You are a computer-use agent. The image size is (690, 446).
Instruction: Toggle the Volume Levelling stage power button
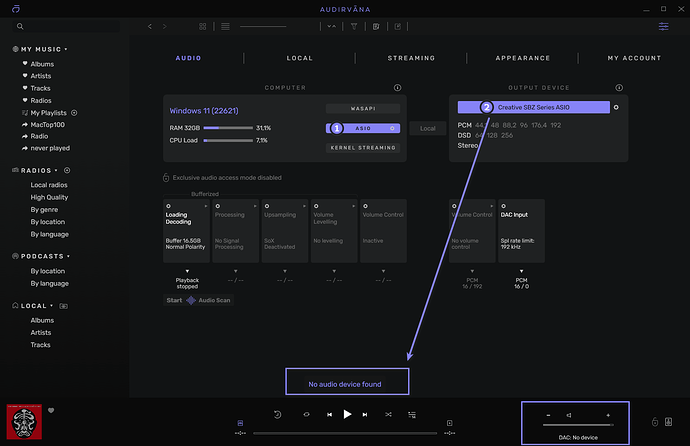click(316, 206)
